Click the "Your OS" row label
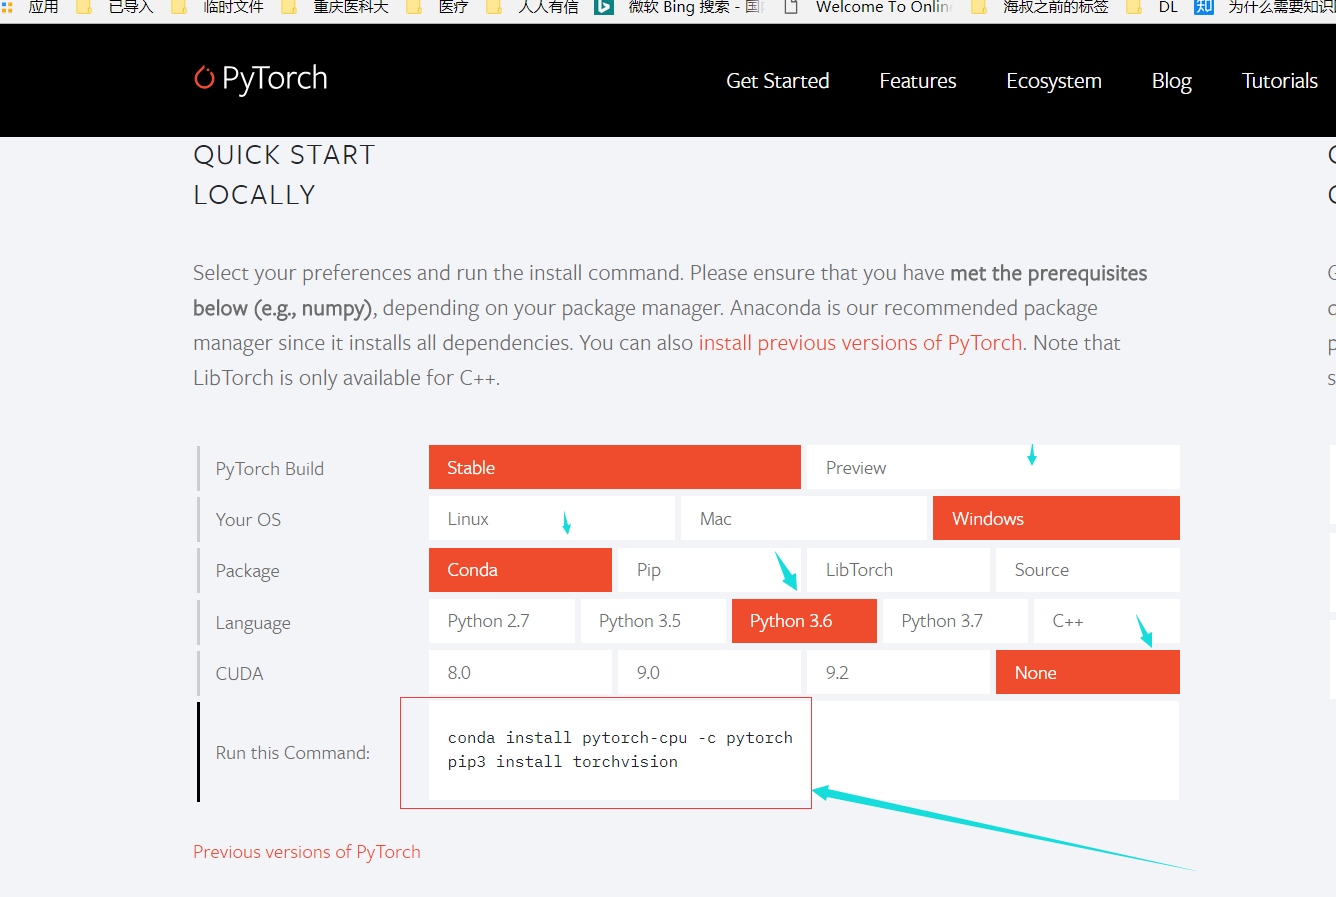 coord(248,520)
